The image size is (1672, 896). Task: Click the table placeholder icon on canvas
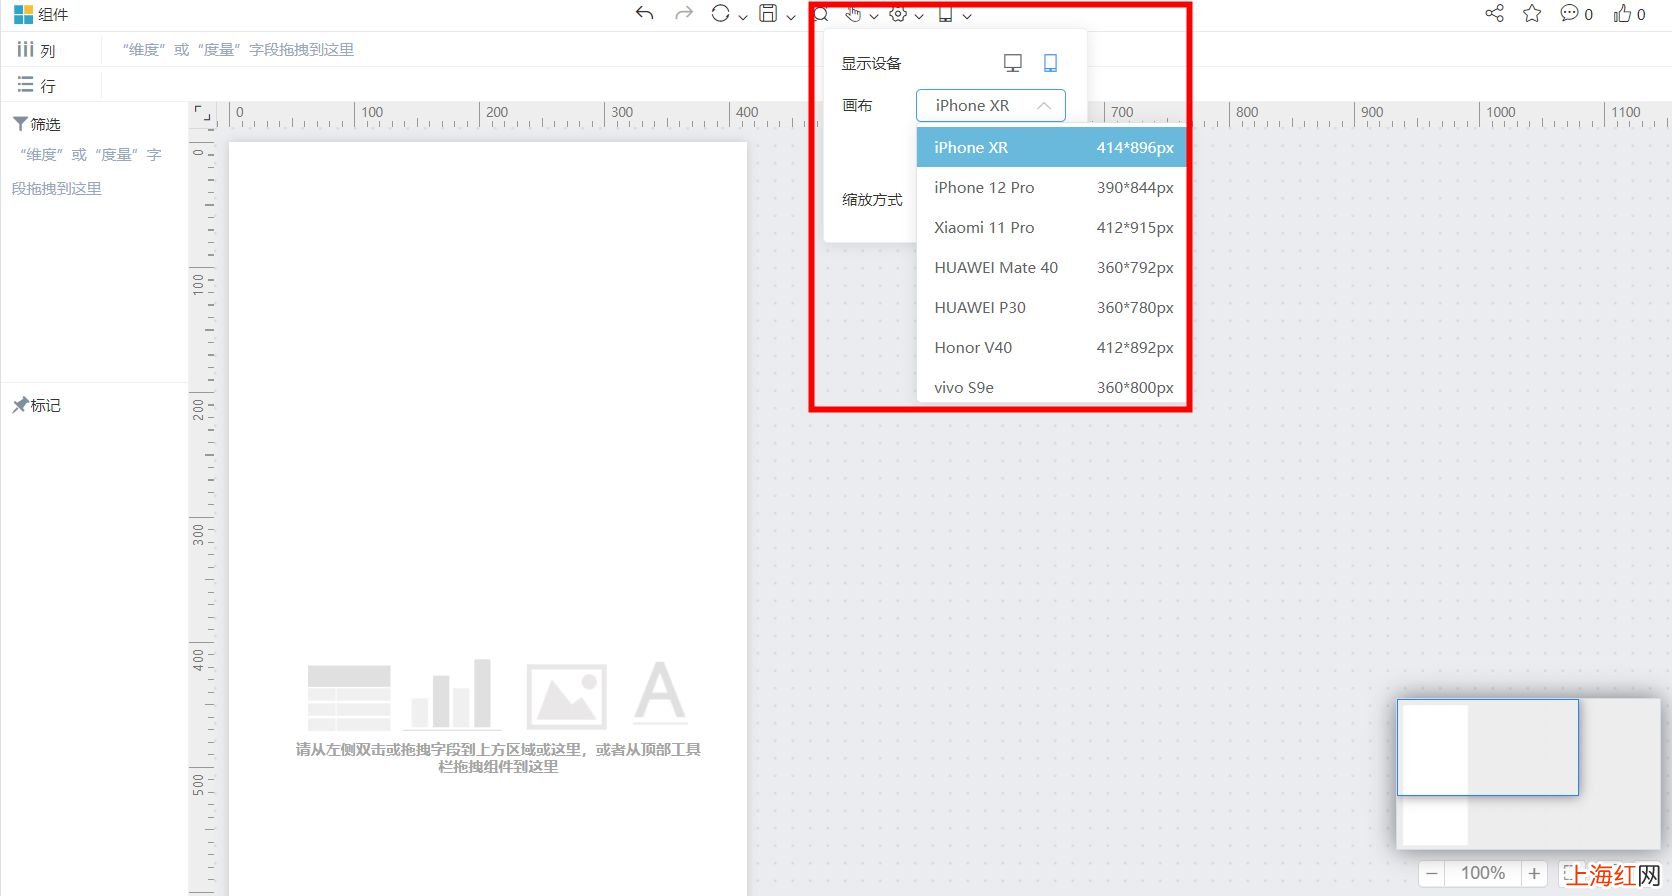349,697
